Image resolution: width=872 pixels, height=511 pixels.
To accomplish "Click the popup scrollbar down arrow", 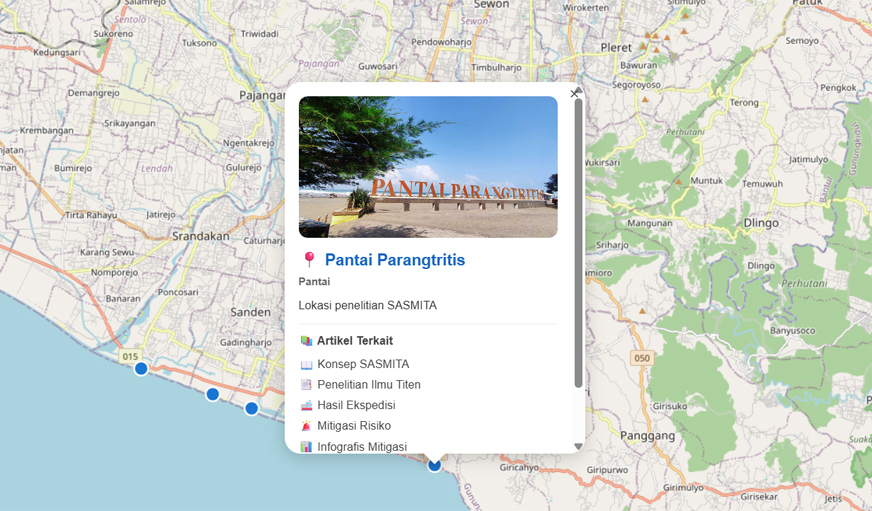I will tap(578, 446).
